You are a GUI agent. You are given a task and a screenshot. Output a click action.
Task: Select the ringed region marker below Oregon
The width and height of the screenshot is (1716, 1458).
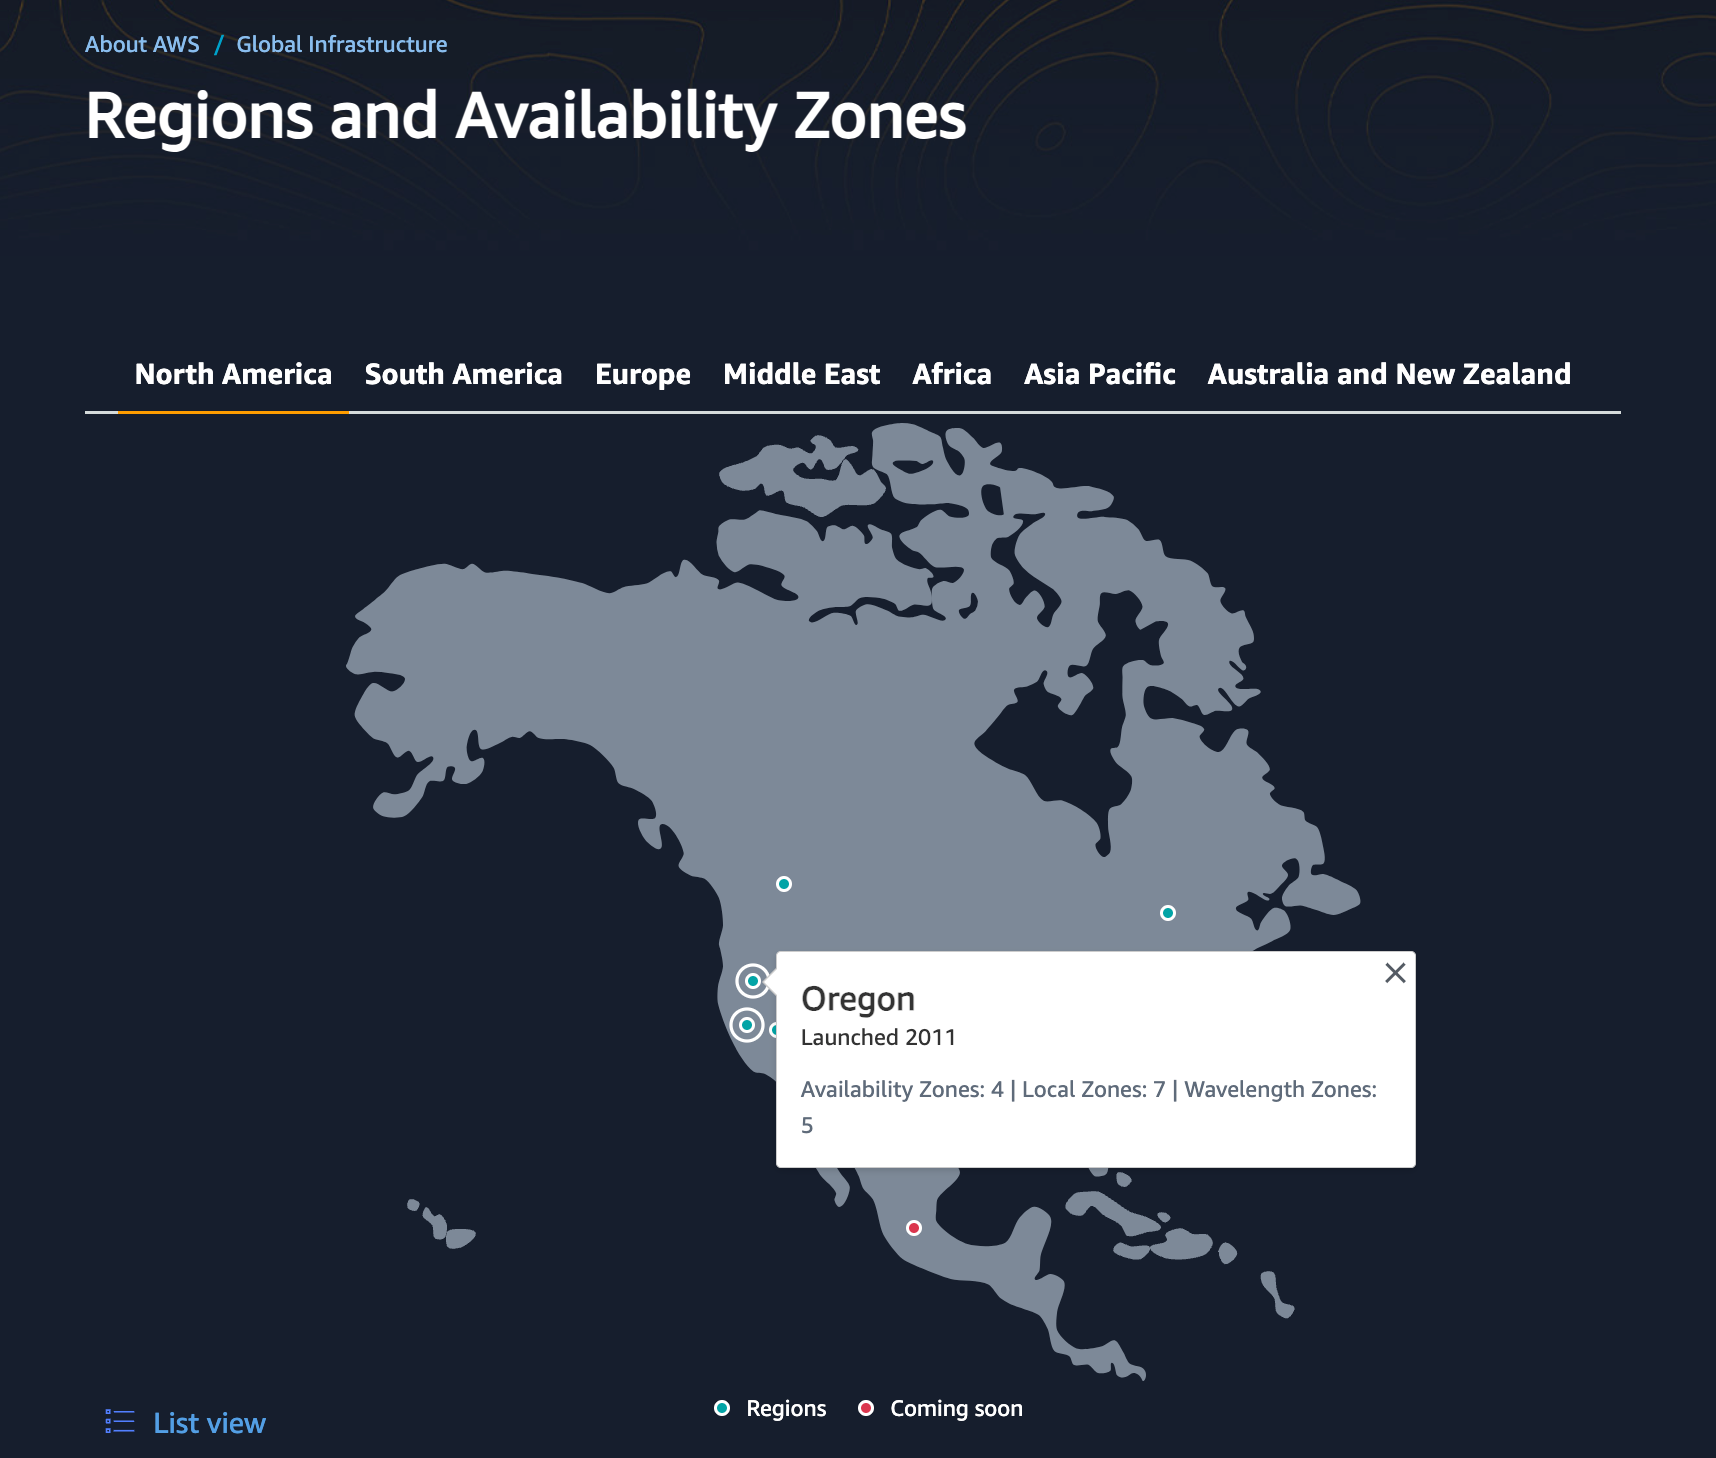coord(747,1025)
